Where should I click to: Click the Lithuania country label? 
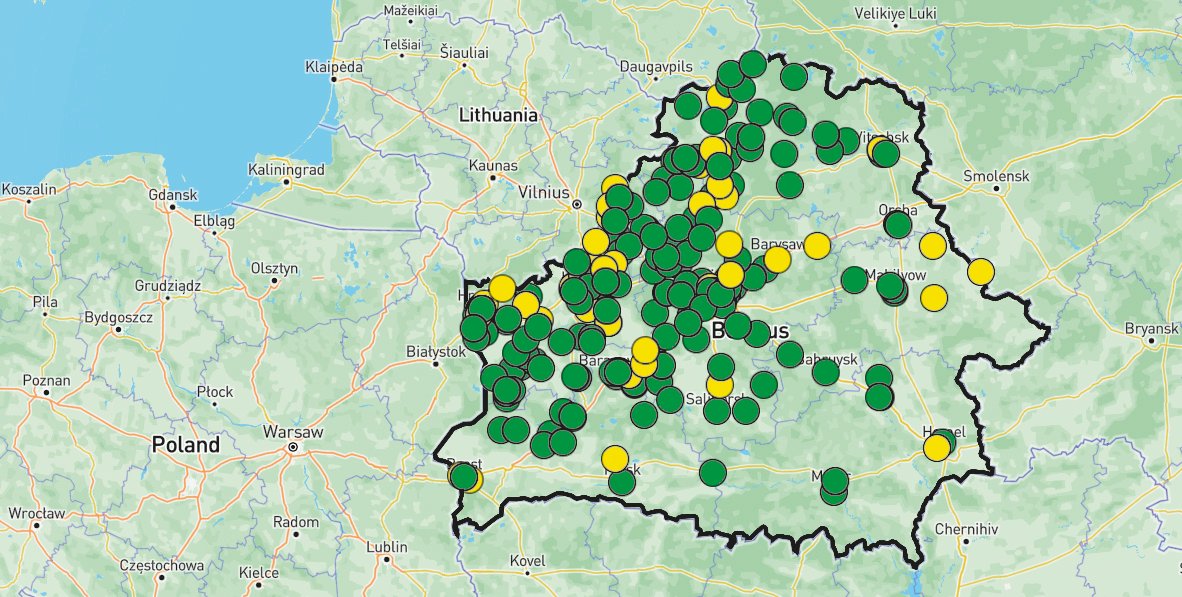[498, 115]
